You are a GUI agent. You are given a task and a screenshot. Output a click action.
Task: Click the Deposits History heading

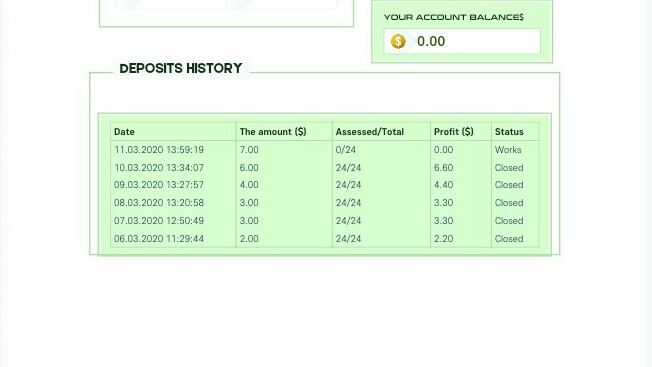180,68
